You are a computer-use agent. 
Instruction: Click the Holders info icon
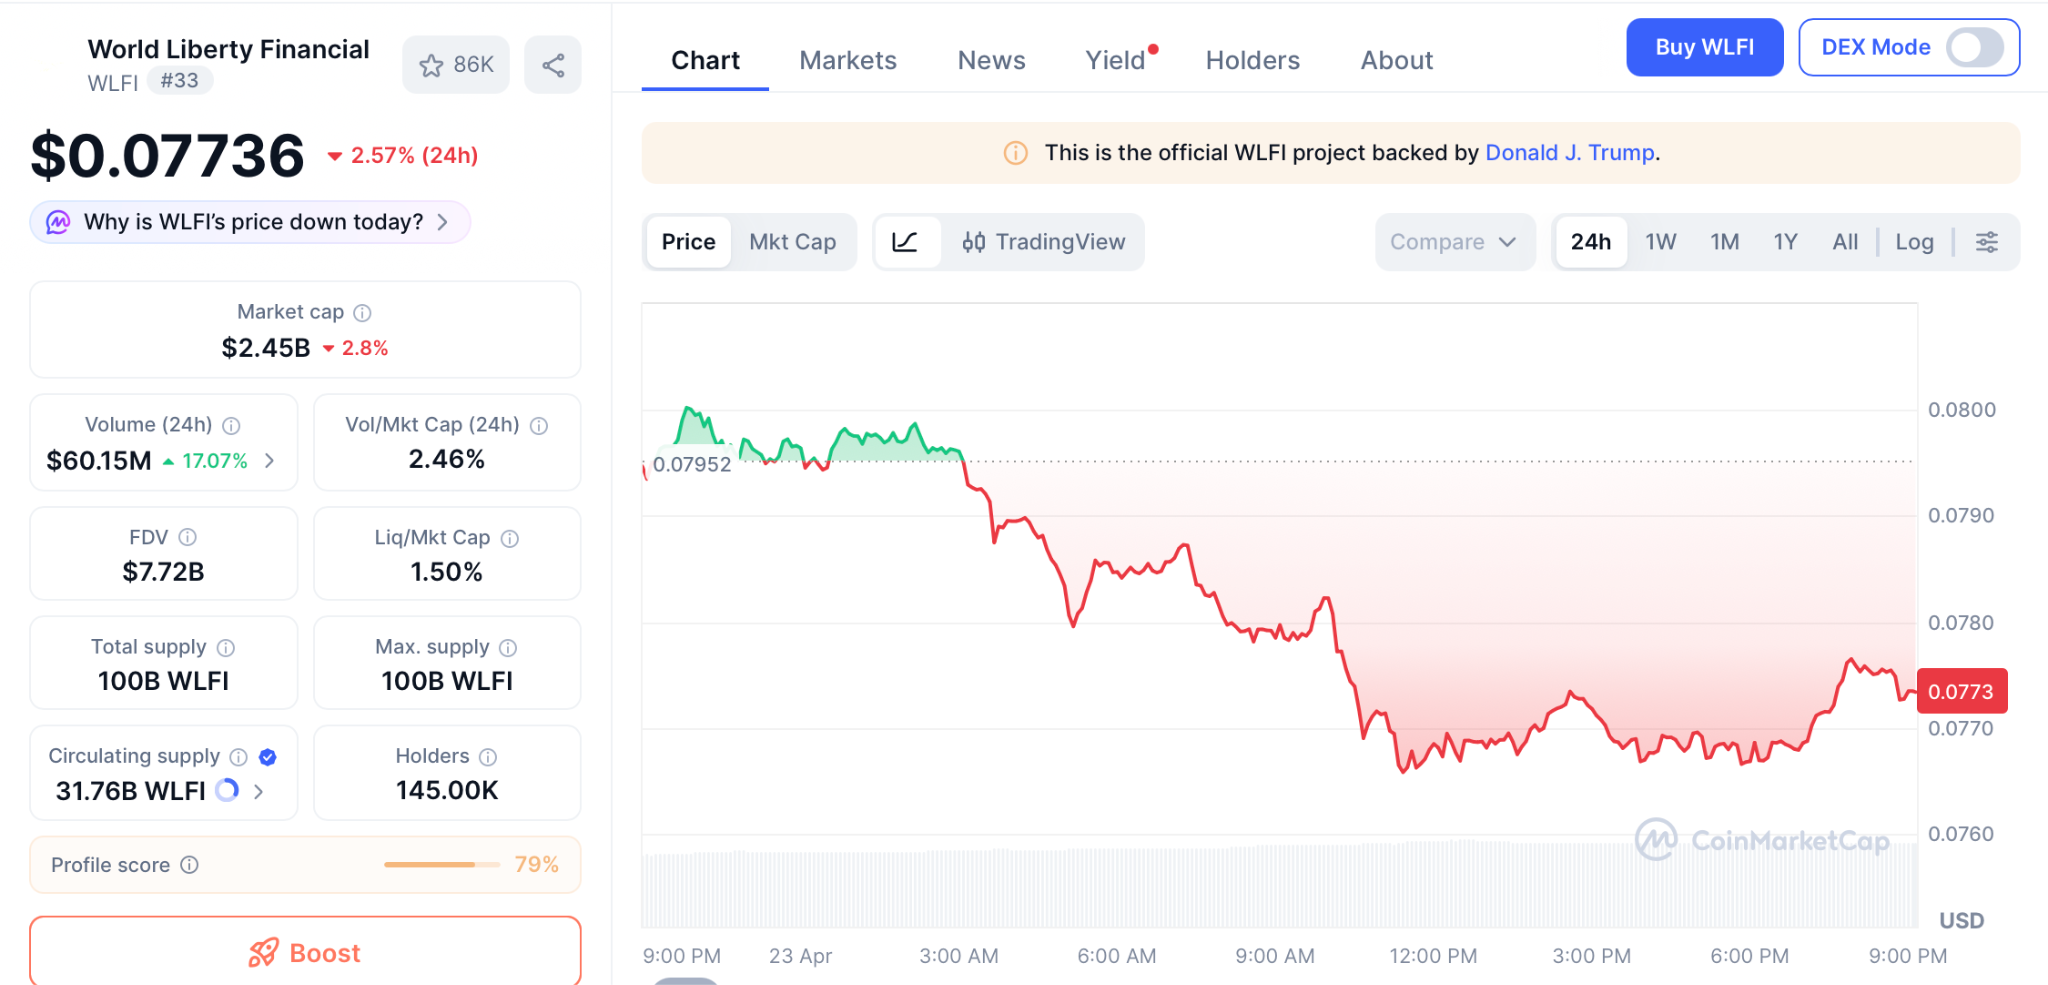(x=488, y=757)
